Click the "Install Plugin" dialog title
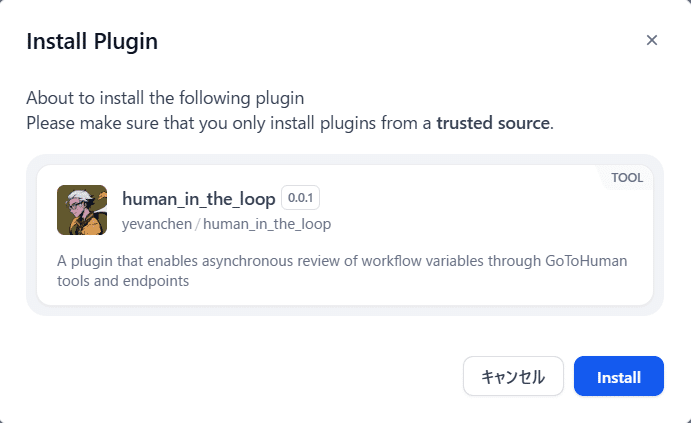 coord(92,41)
